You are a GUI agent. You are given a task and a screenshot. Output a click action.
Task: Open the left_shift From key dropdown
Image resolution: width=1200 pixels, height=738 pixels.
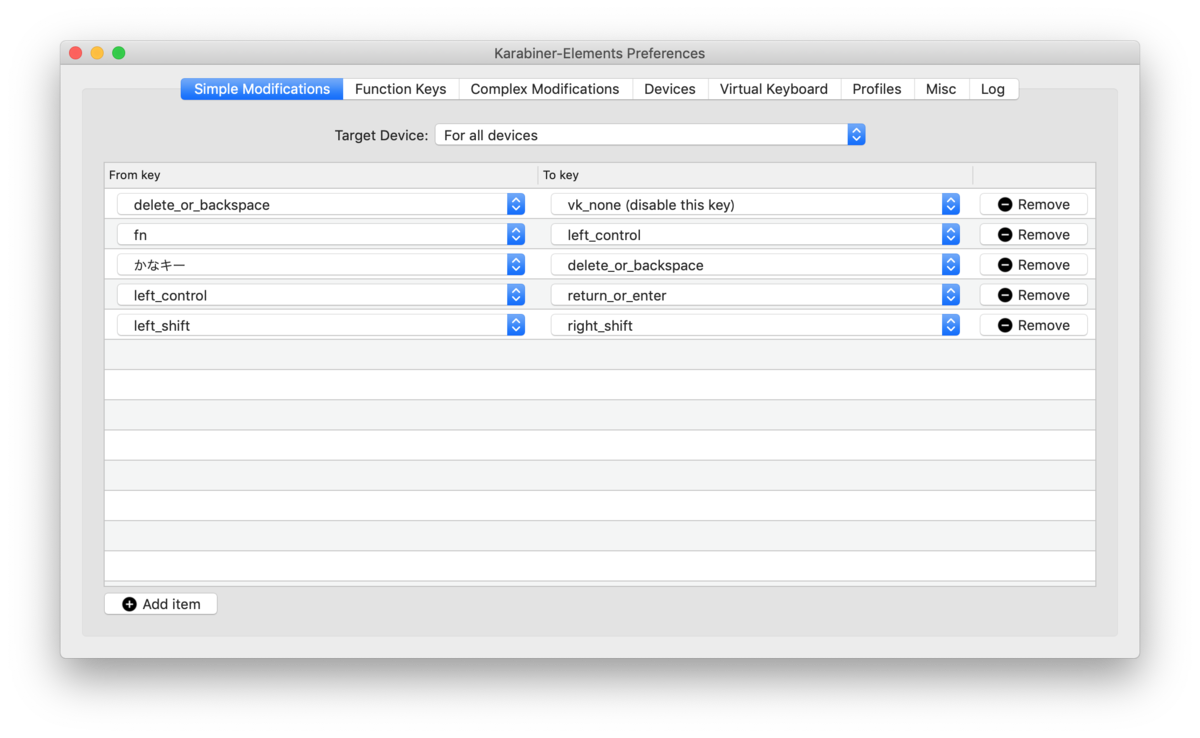(321, 325)
